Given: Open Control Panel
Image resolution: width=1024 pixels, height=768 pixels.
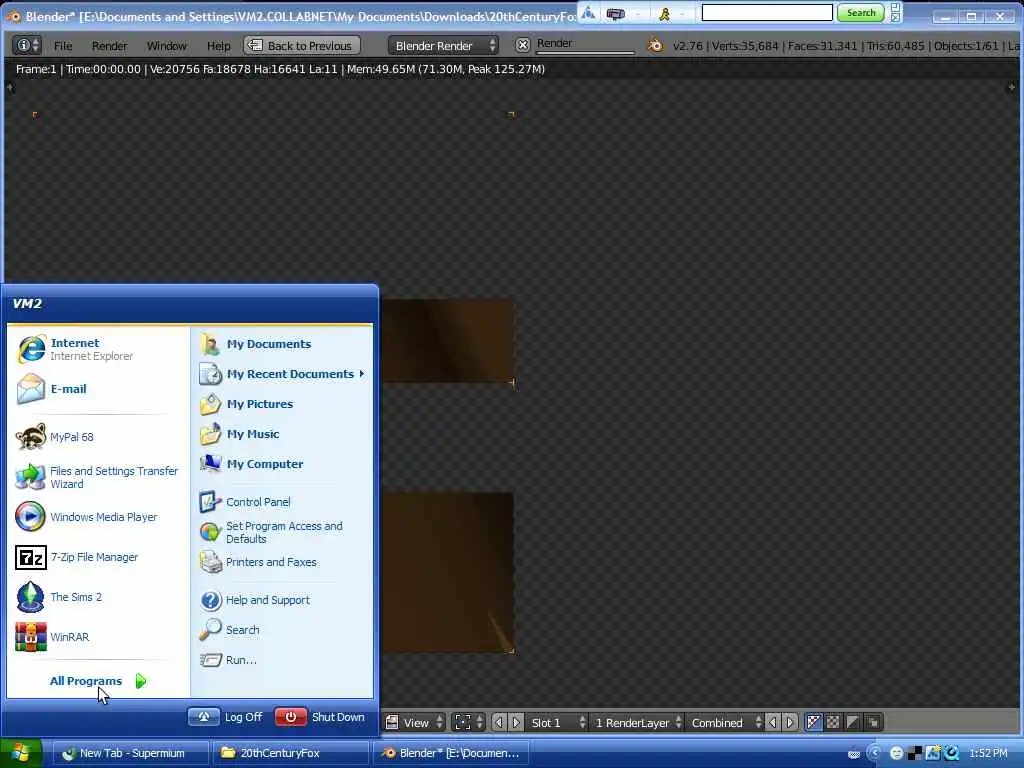Looking at the screenshot, I should coord(282,502).
